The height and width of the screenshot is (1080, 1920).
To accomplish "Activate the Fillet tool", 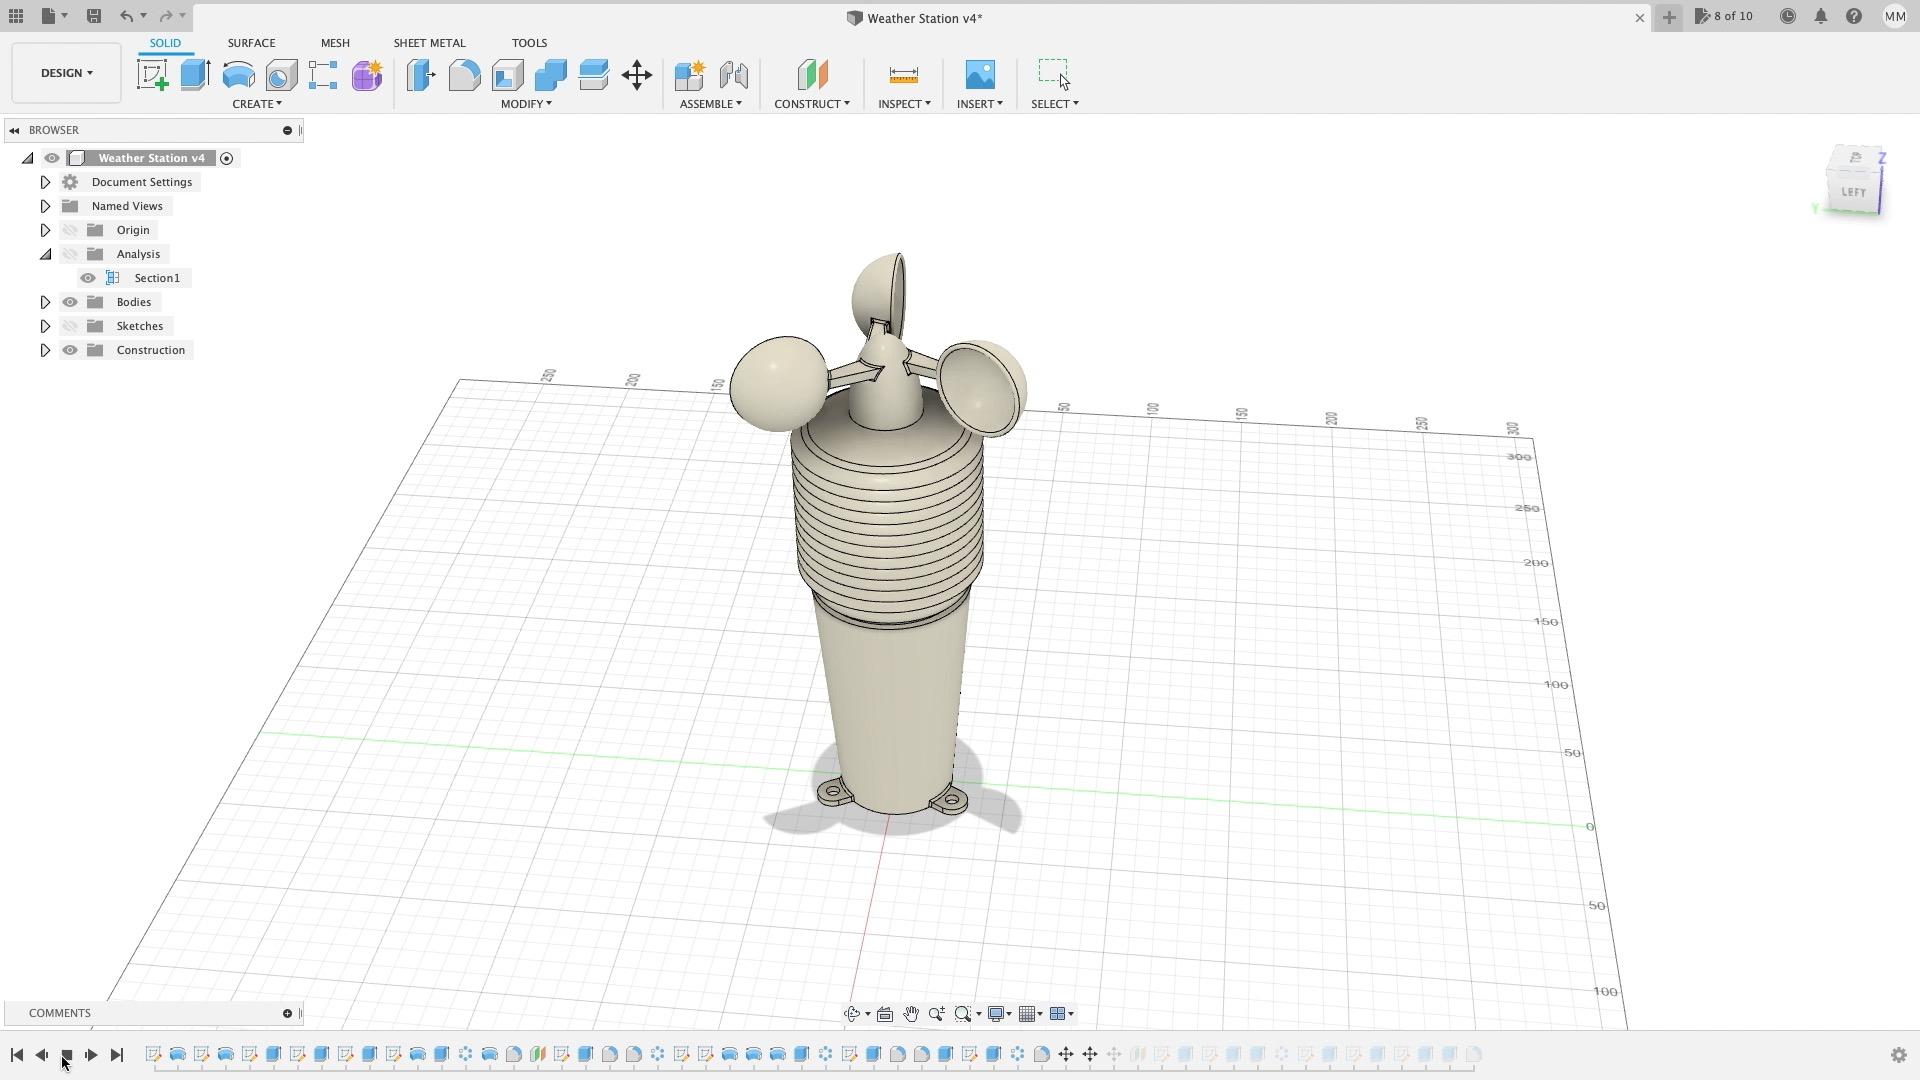I will point(465,75).
